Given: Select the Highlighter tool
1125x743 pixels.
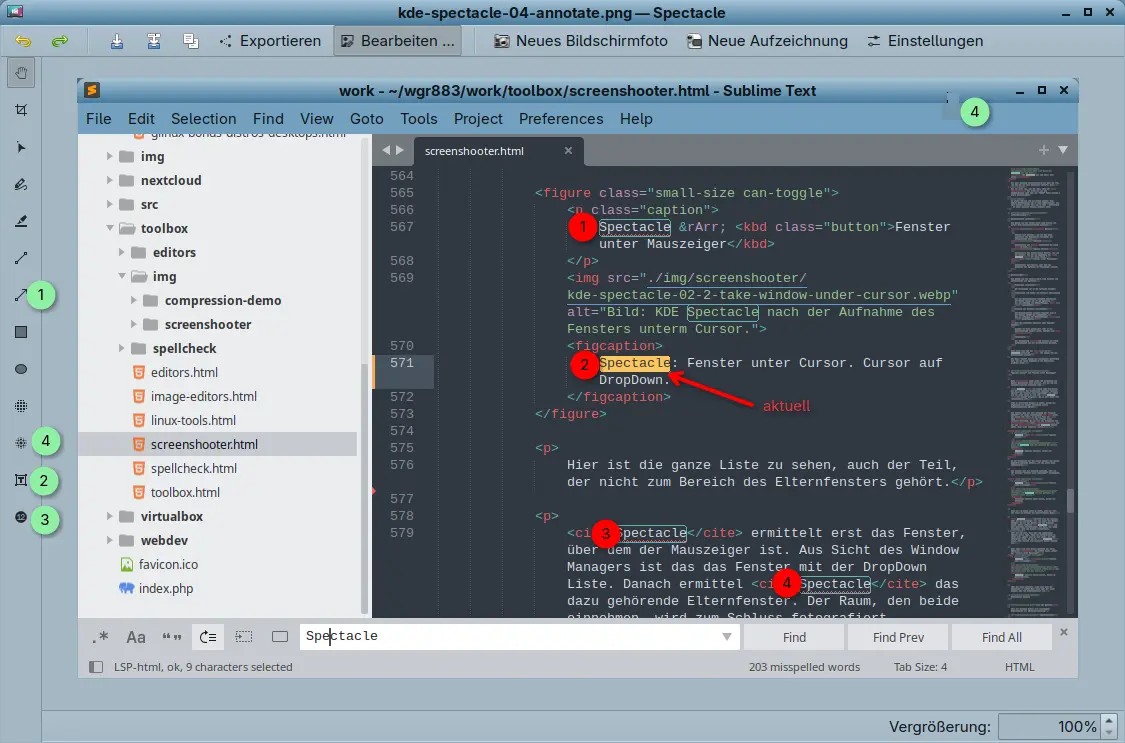Looking at the screenshot, I should pos(21,221).
